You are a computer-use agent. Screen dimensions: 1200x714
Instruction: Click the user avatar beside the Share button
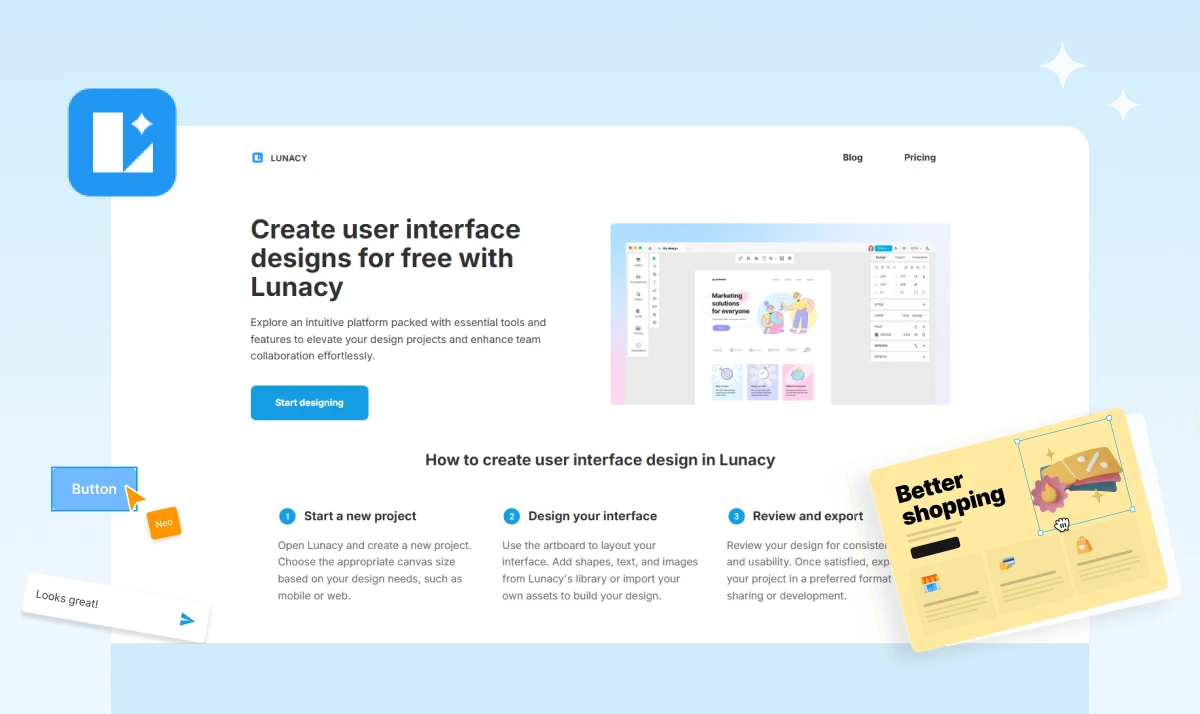coord(871,247)
